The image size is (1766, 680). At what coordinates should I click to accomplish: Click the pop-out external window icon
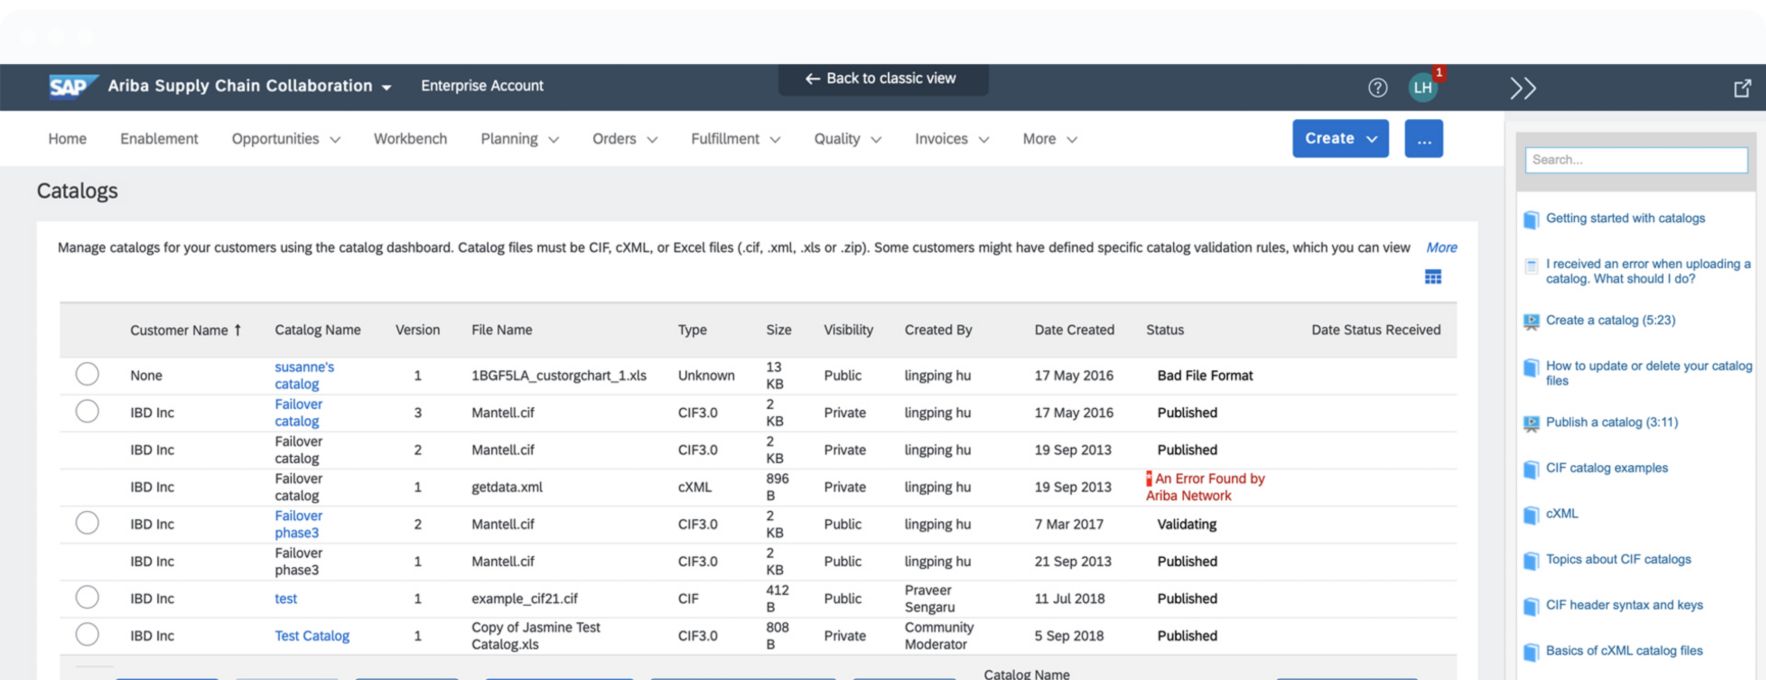1742,88
